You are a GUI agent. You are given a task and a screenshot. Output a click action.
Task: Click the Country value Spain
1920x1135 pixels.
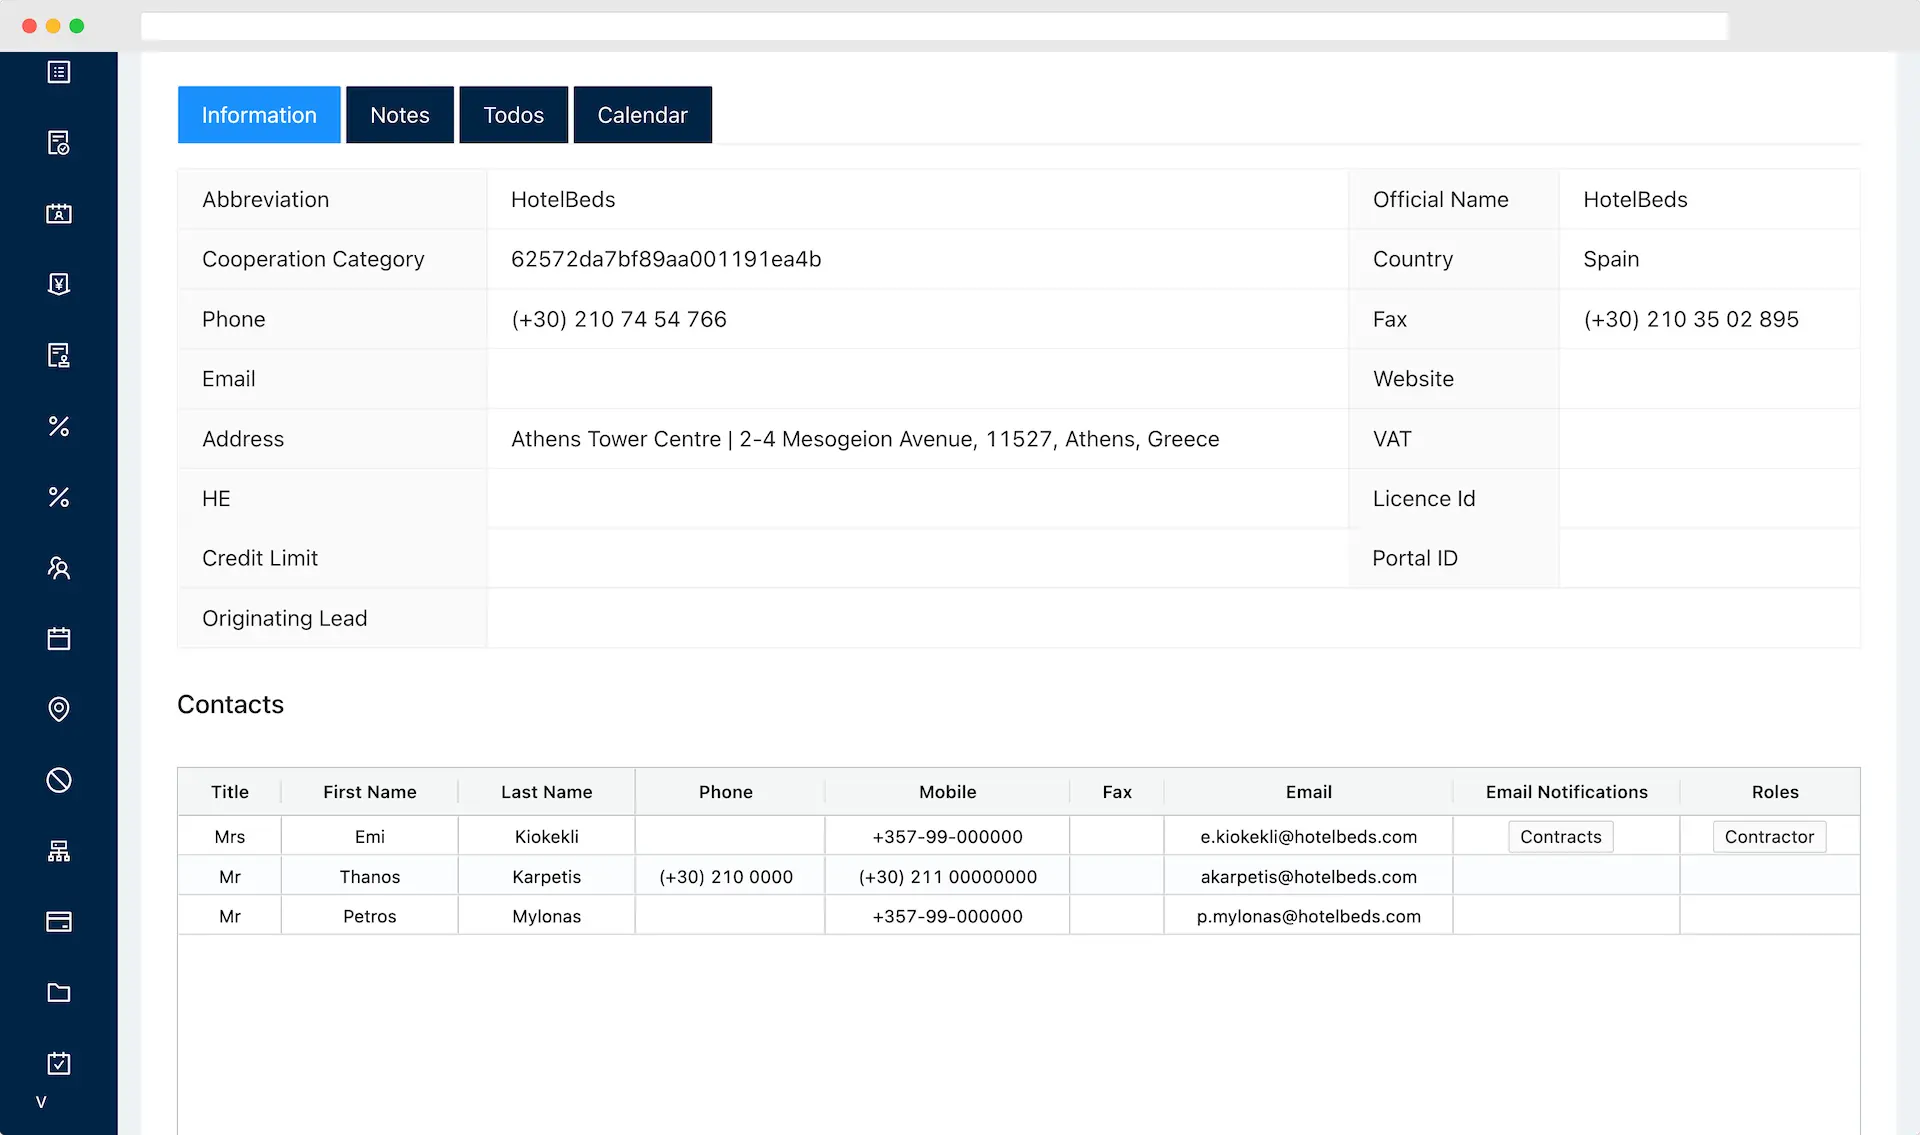(x=1611, y=259)
